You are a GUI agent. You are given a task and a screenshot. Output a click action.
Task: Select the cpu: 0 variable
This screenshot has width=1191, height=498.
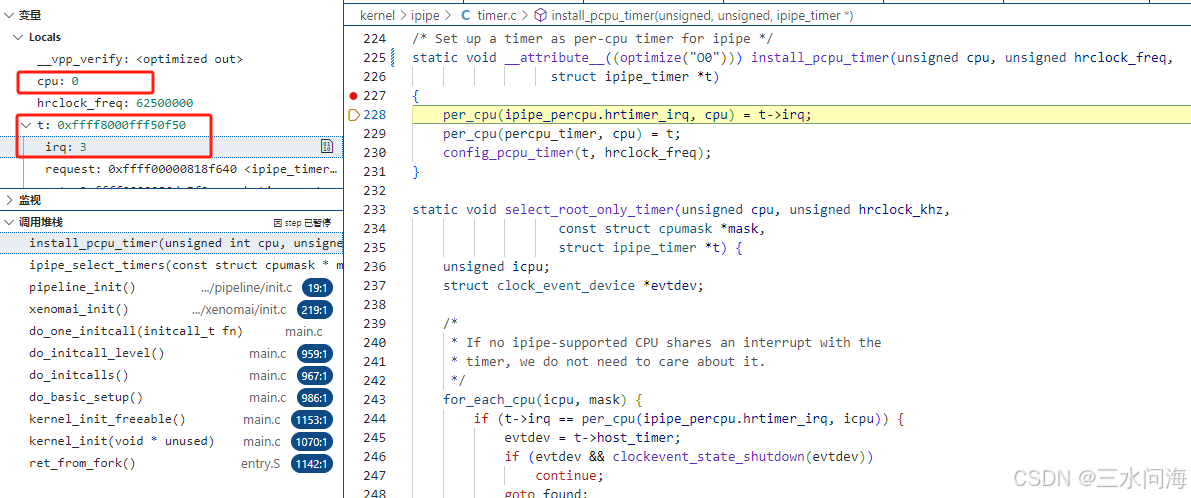(172, 81)
